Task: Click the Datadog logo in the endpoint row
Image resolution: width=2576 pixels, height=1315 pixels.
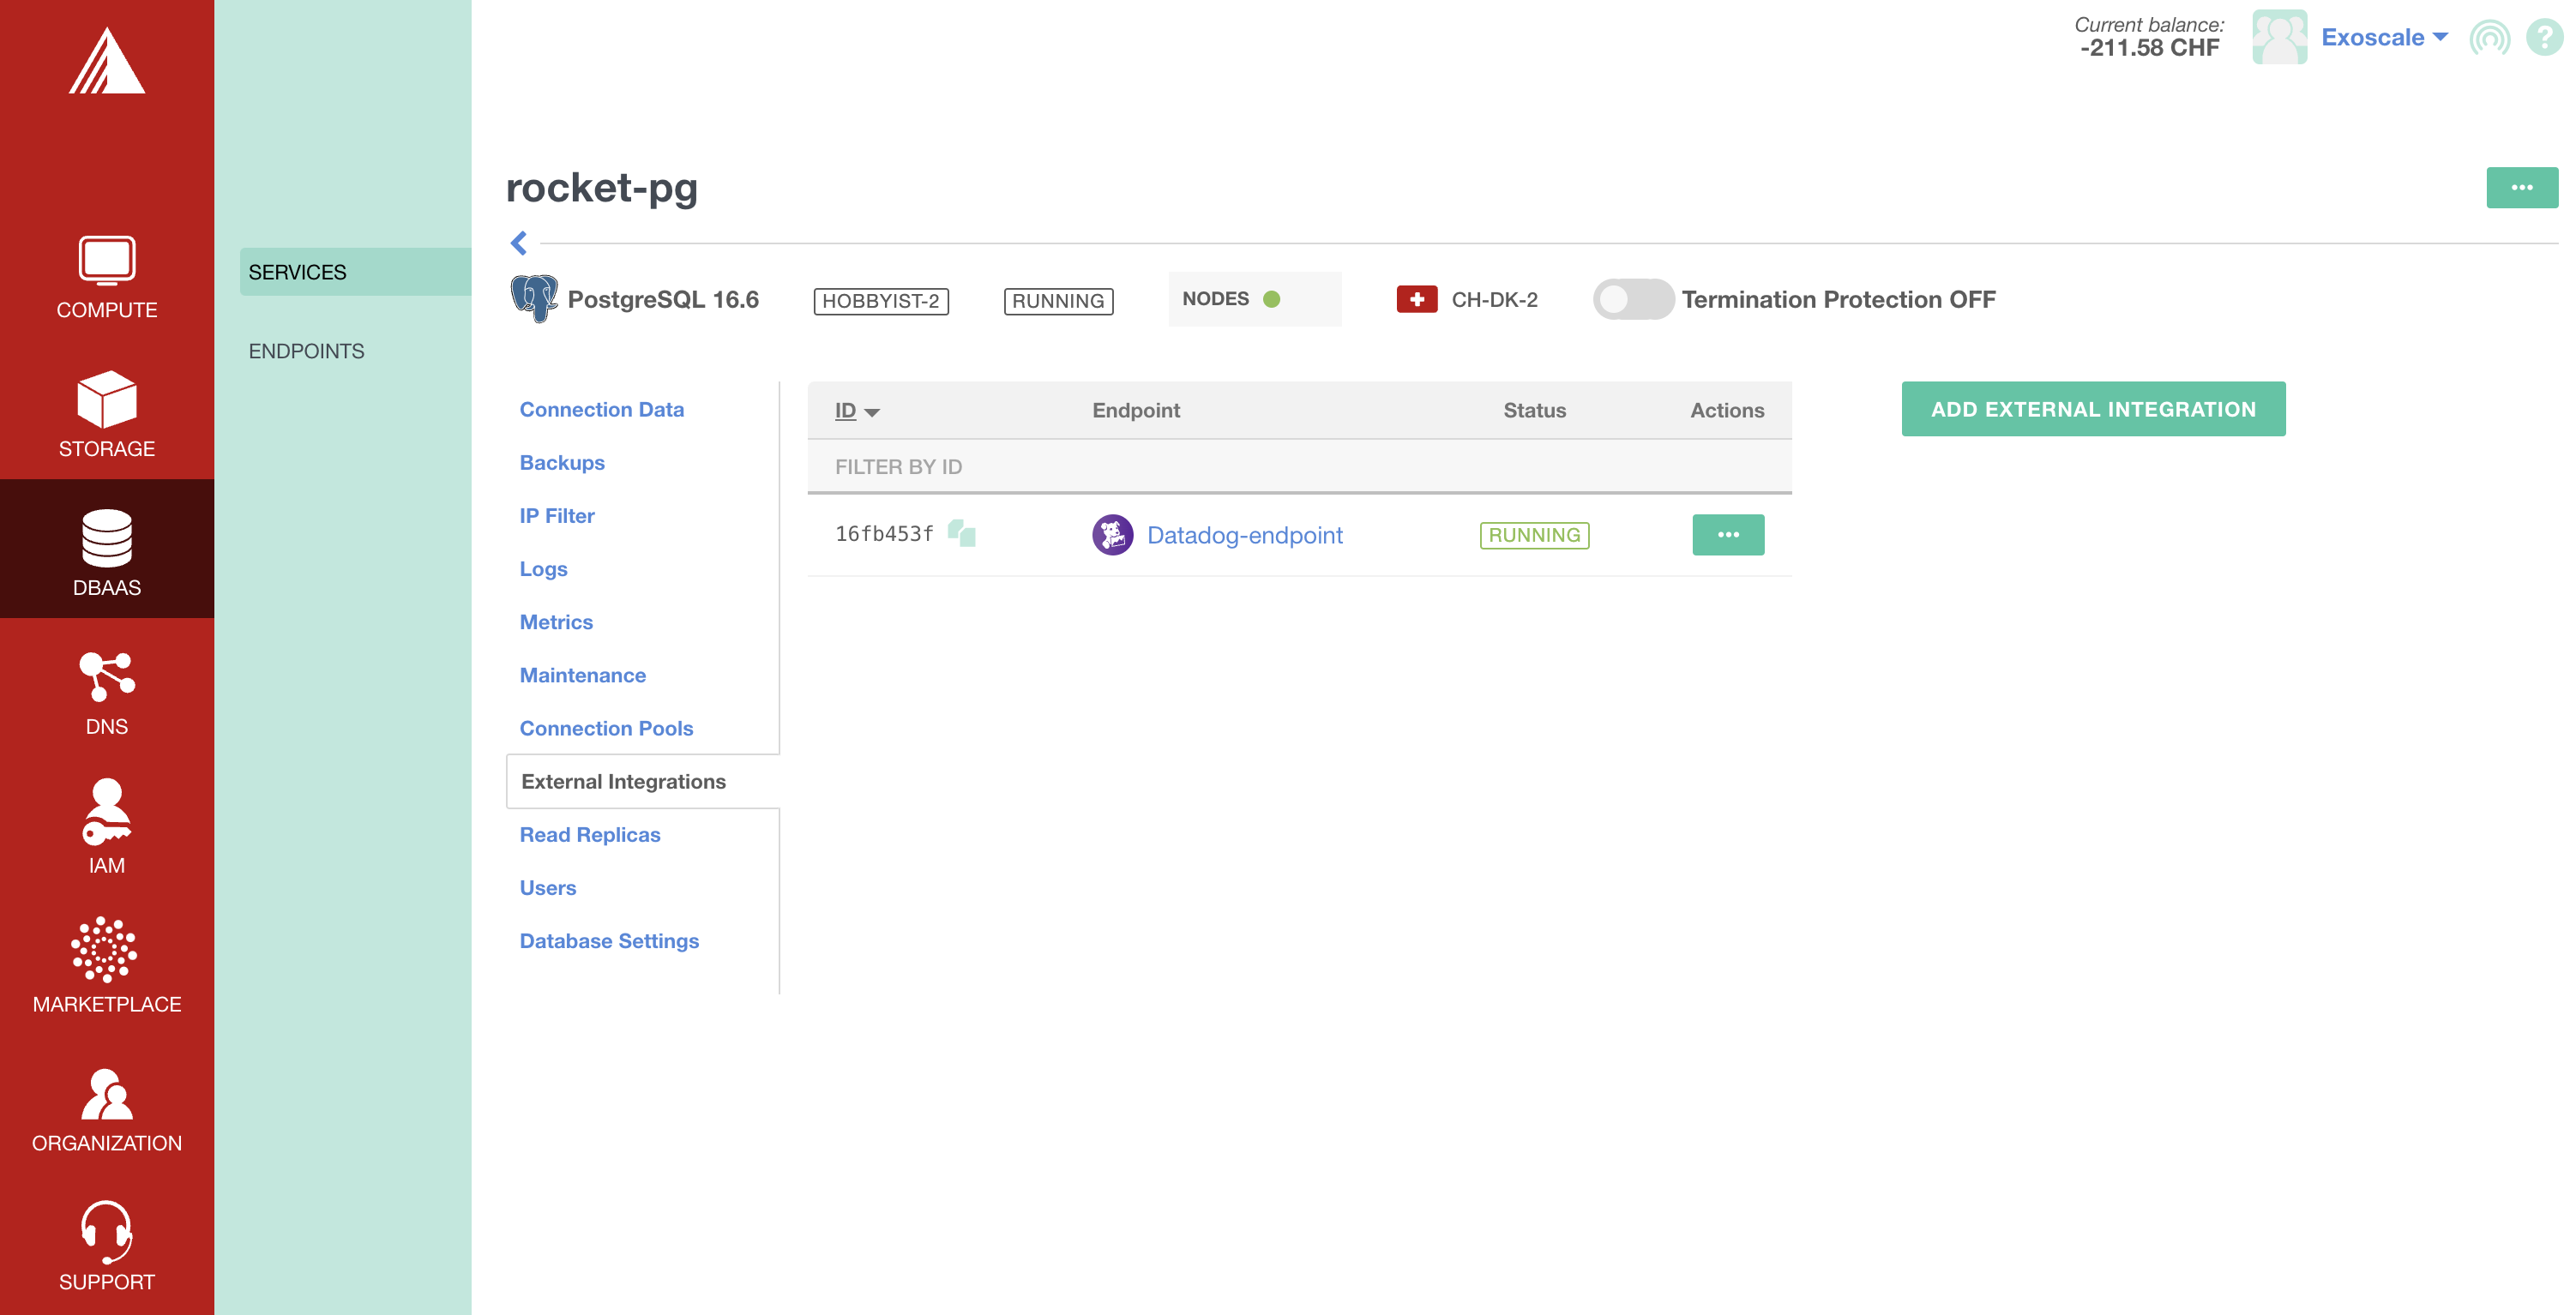Action: [1112, 534]
